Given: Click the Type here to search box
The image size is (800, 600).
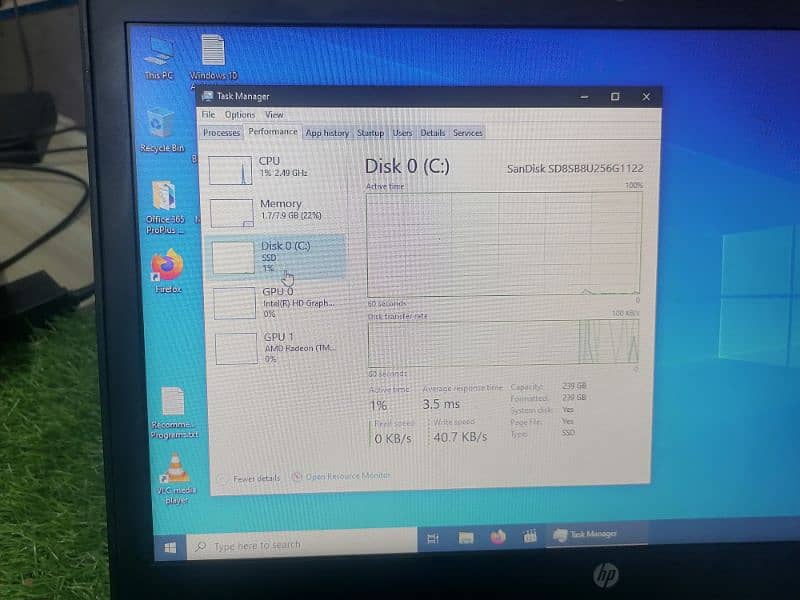Looking at the screenshot, I should click(x=300, y=545).
